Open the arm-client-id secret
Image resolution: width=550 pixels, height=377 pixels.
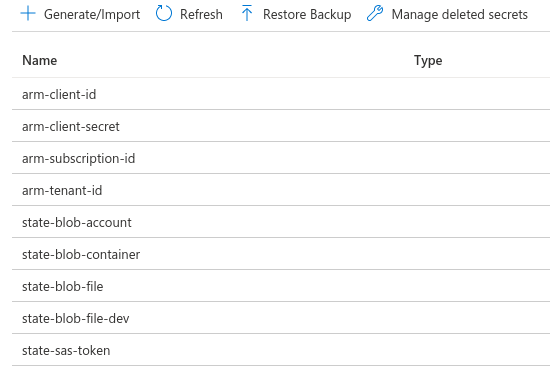(x=59, y=94)
